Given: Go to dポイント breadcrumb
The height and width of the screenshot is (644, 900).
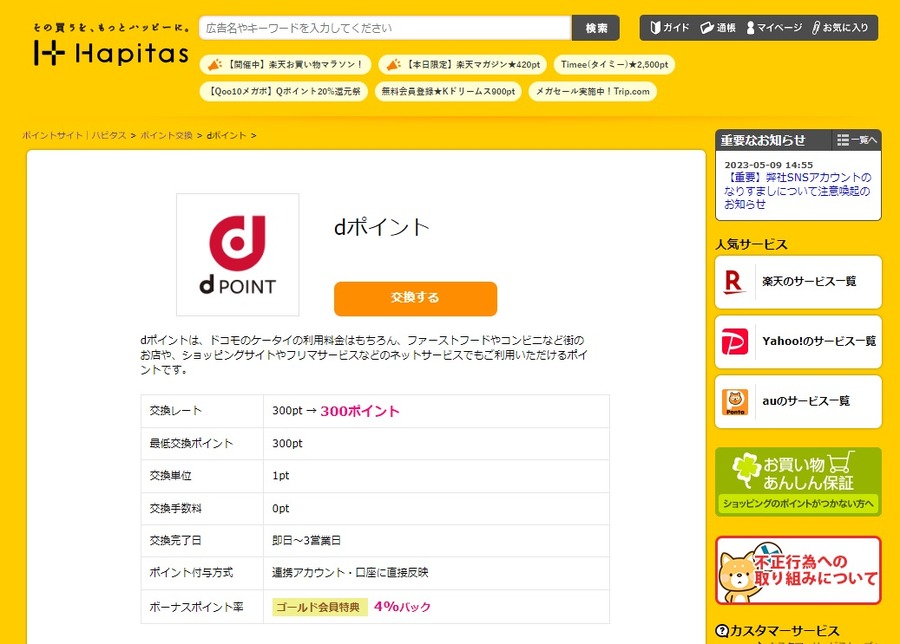Looking at the screenshot, I should [x=226, y=135].
